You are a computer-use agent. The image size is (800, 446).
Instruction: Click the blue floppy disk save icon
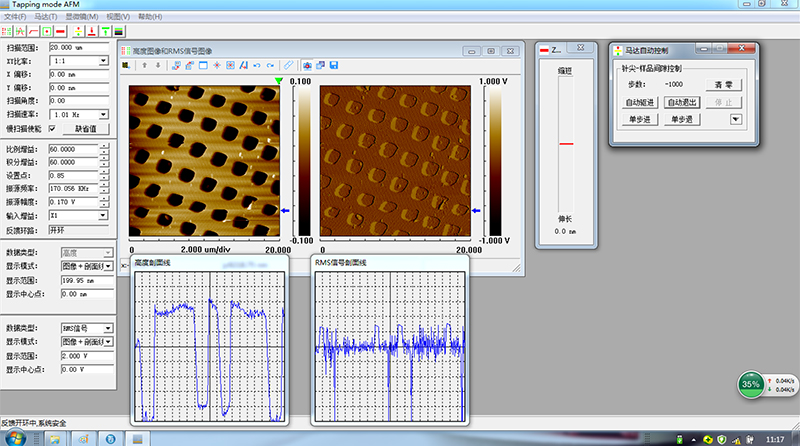pyautogui.click(x=334, y=65)
